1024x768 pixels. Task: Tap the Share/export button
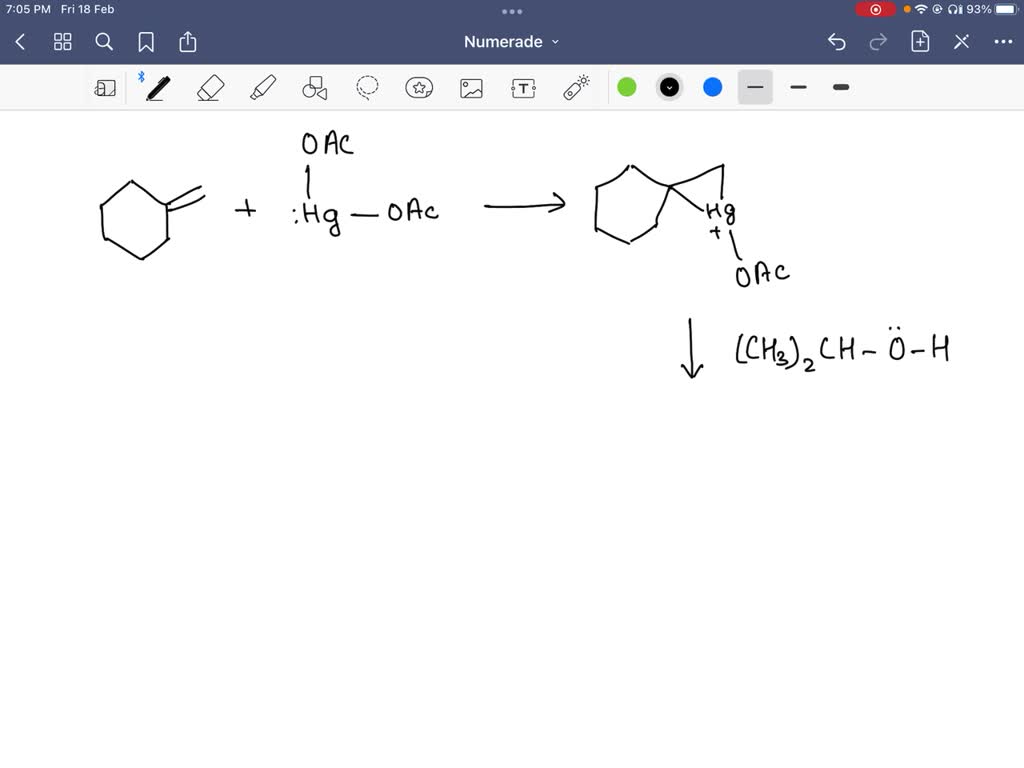188,42
